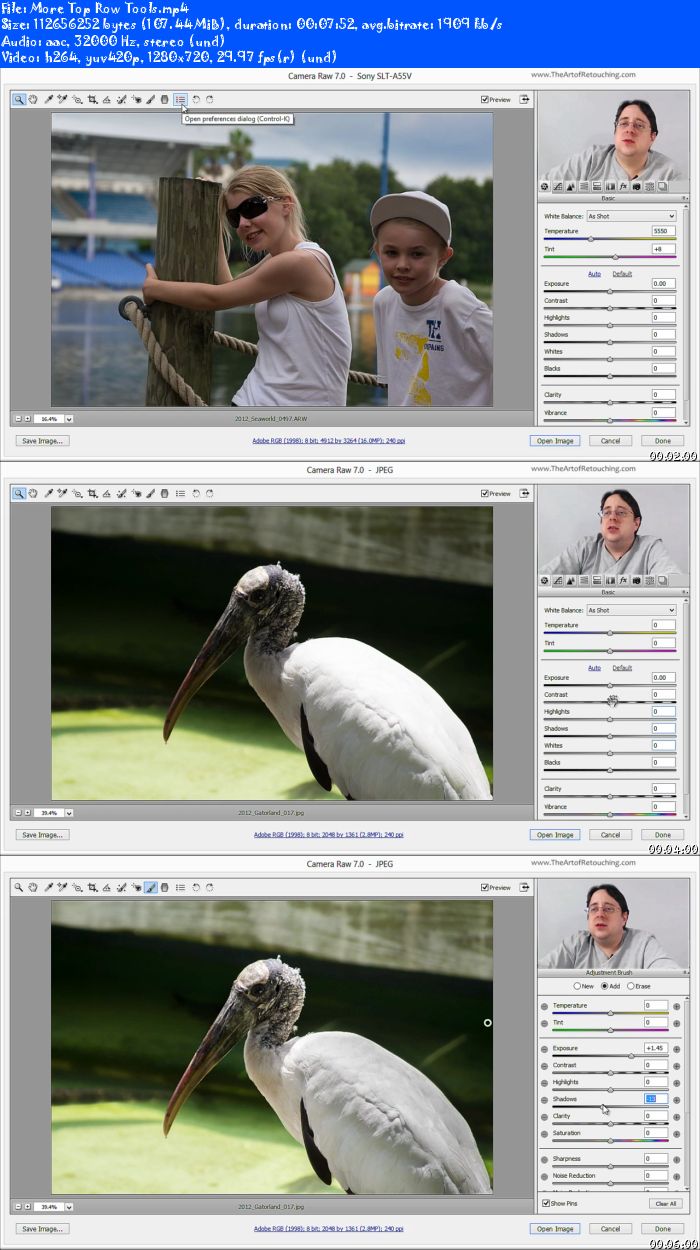Click the highlighted Adjustment Brush tool icon in the Adjustment Brush window
This screenshot has height=1250, width=700.
150,887
